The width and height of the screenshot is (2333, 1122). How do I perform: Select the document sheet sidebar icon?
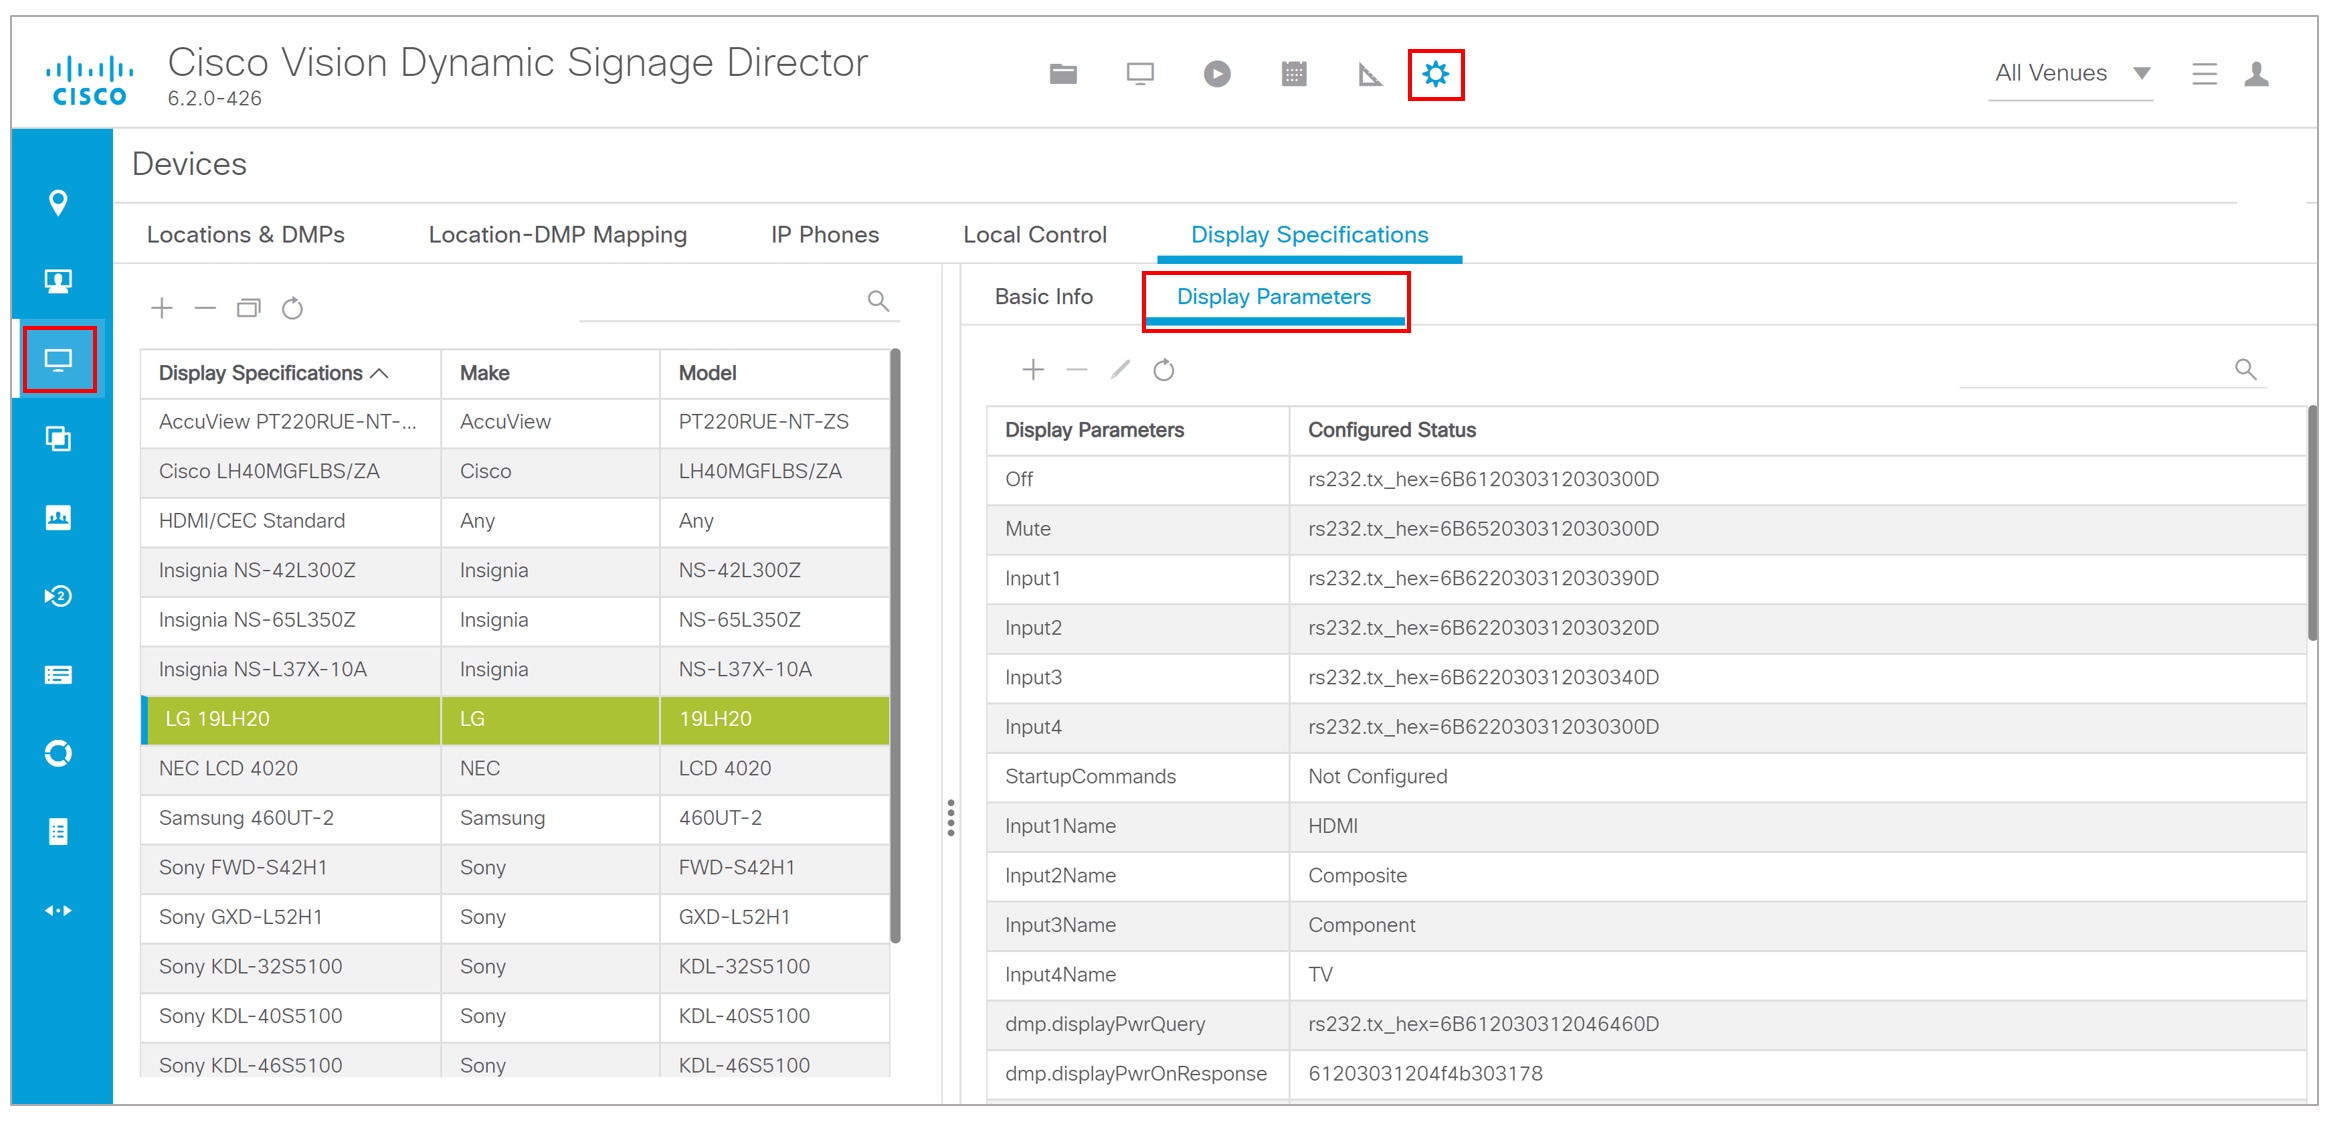59,832
